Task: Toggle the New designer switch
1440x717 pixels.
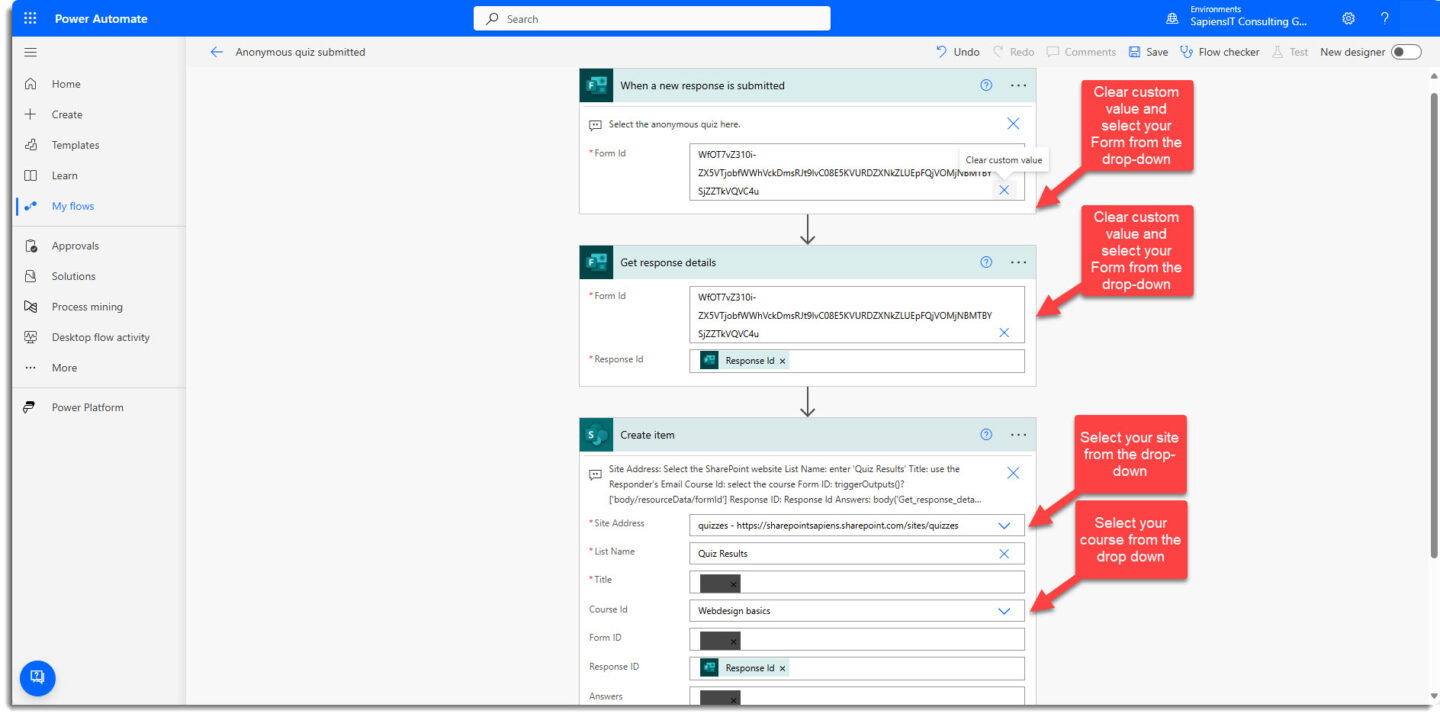Action: pyautogui.click(x=1405, y=52)
